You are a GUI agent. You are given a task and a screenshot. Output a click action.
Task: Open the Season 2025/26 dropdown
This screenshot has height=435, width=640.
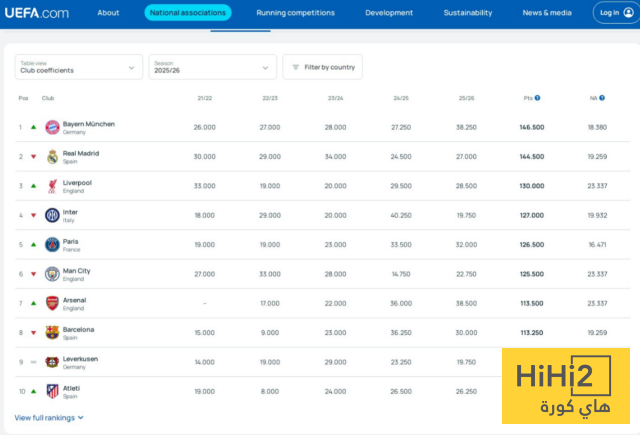pyautogui.click(x=212, y=67)
